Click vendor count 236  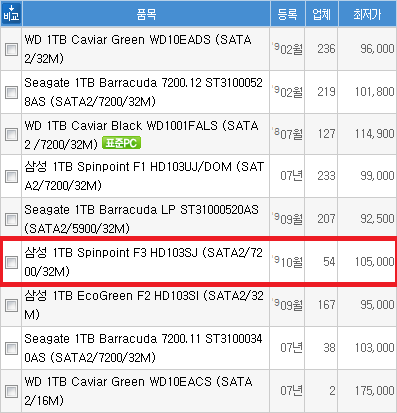coord(326,49)
